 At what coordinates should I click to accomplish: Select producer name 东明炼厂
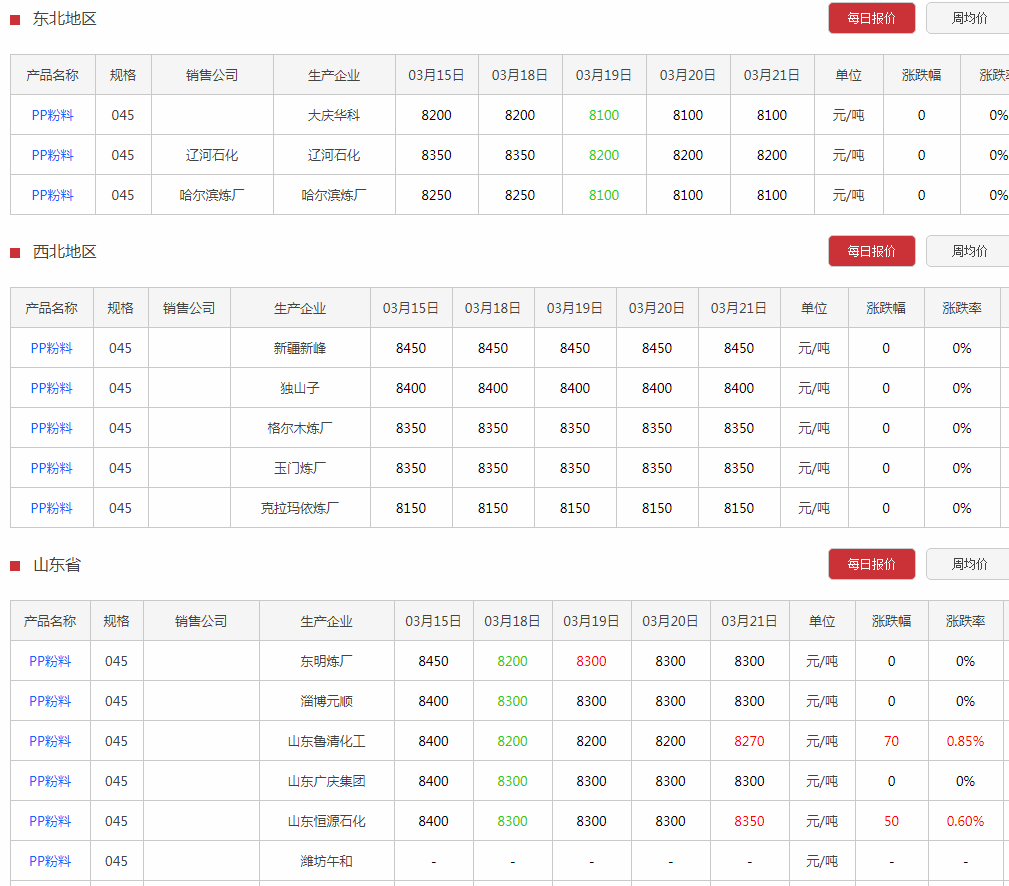click(326, 661)
